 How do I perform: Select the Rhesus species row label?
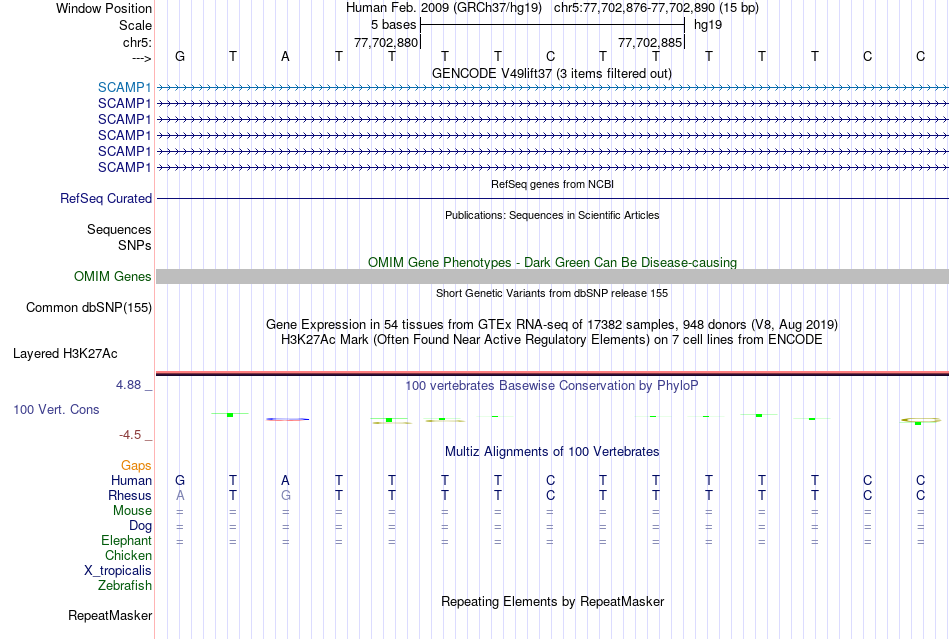pyautogui.click(x=130, y=495)
